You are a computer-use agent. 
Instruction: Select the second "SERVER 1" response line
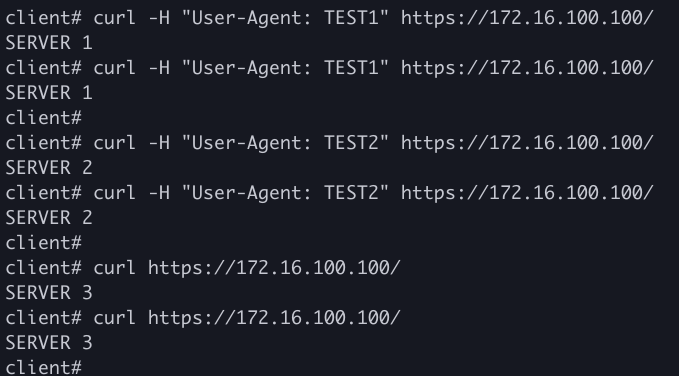(49, 93)
